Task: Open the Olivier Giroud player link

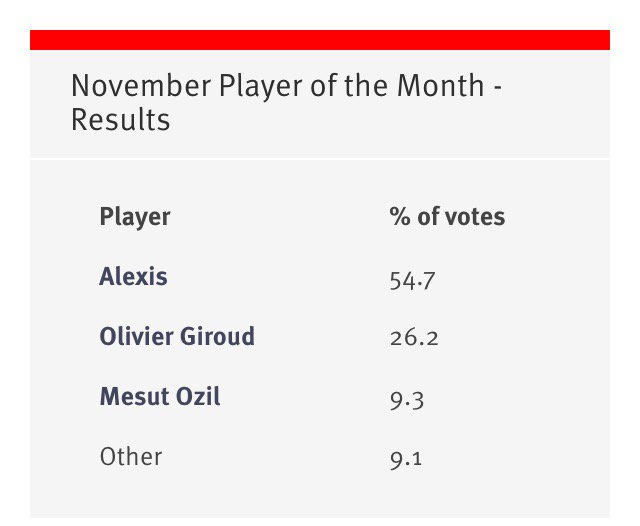Action: point(177,336)
